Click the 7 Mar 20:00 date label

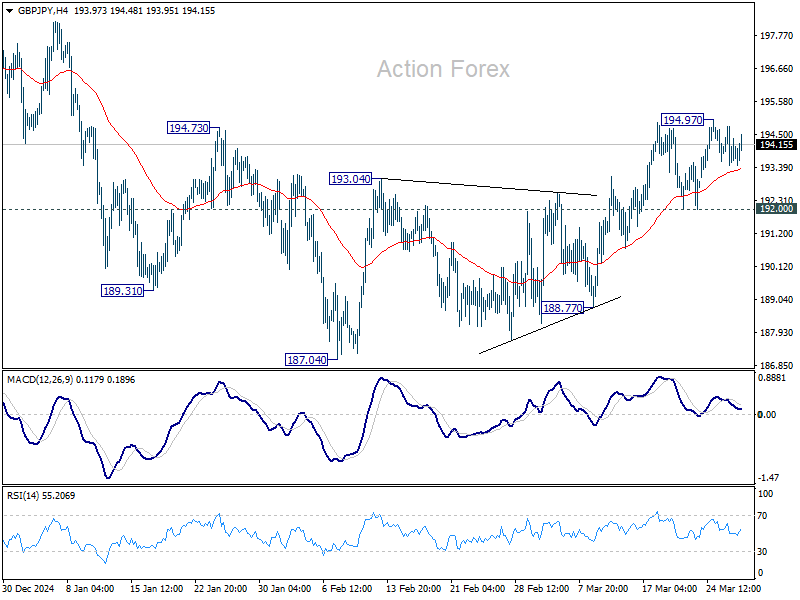pyautogui.click(x=603, y=588)
